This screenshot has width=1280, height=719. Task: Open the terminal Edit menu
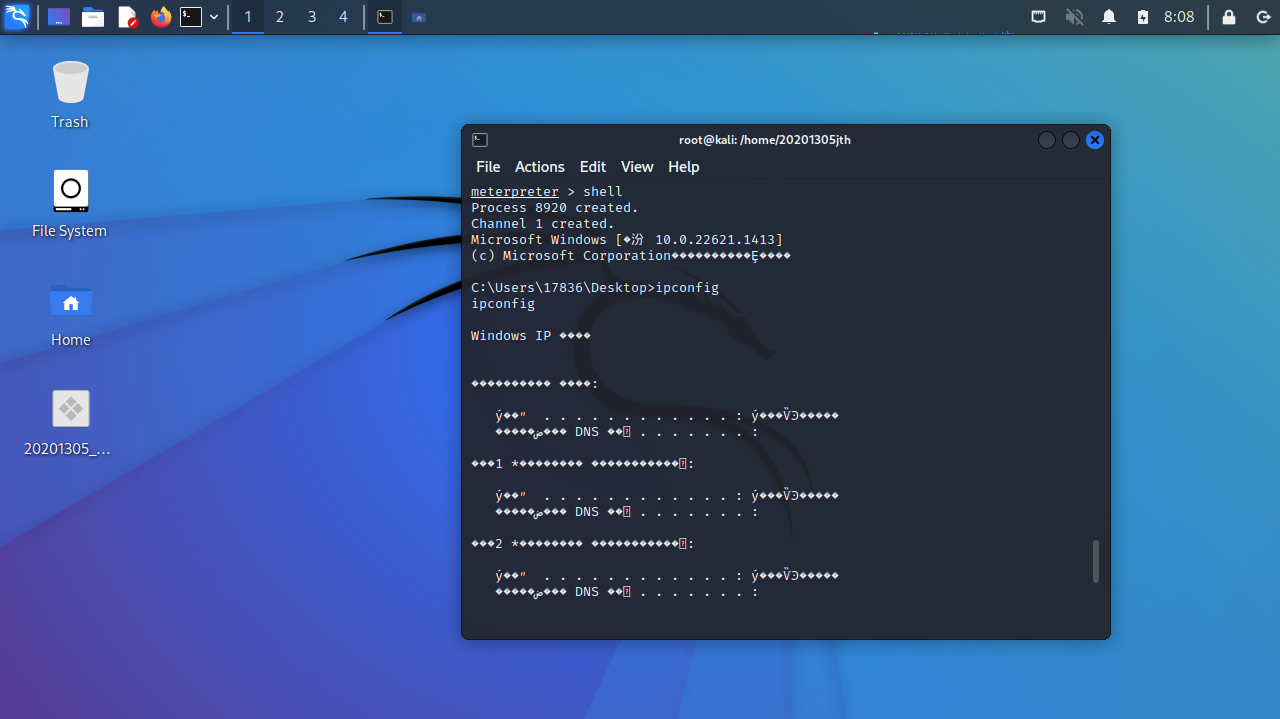pos(593,167)
